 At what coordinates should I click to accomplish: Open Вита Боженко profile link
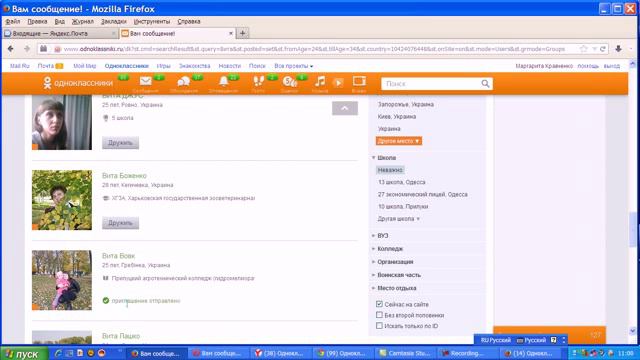click(124, 176)
